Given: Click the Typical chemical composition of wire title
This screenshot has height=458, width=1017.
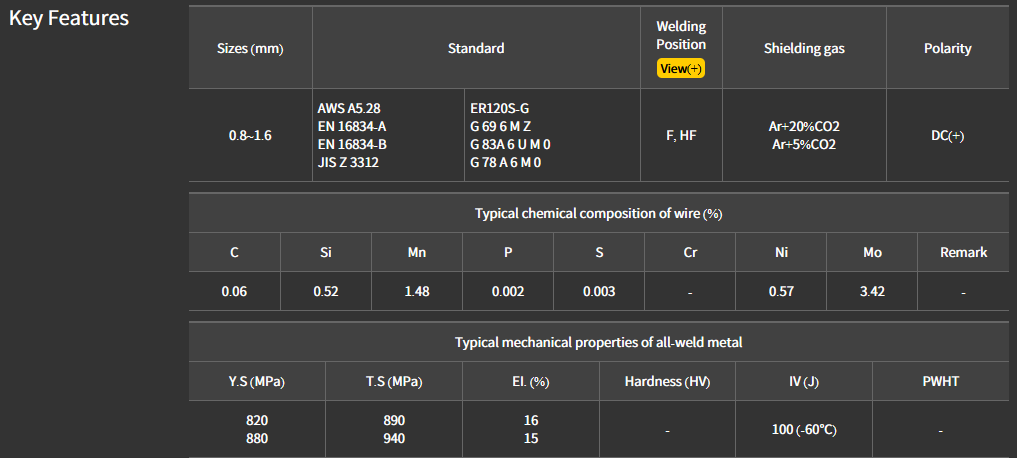Looking at the screenshot, I should click(x=598, y=213).
